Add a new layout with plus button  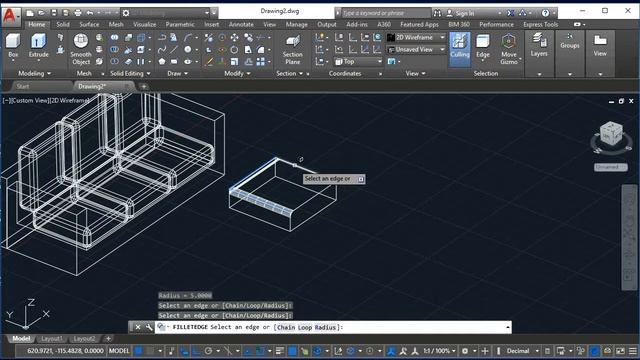pos(109,338)
